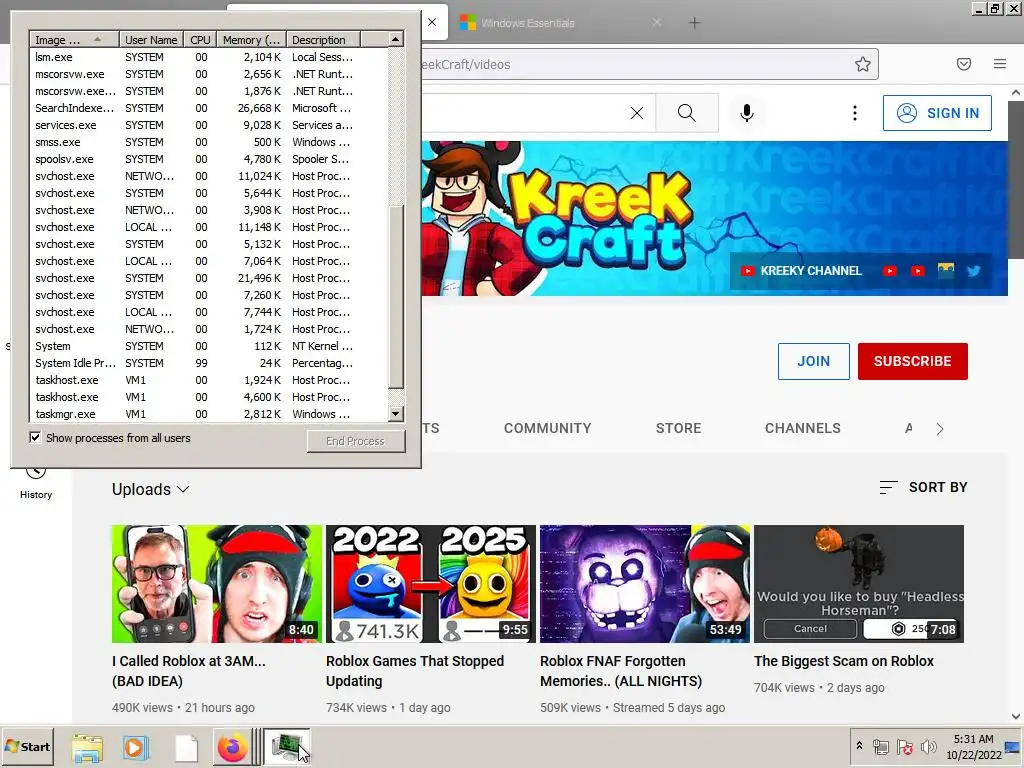Launch Windows Explorer from the taskbar
The image size is (1024, 768).
(x=87, y=746)
